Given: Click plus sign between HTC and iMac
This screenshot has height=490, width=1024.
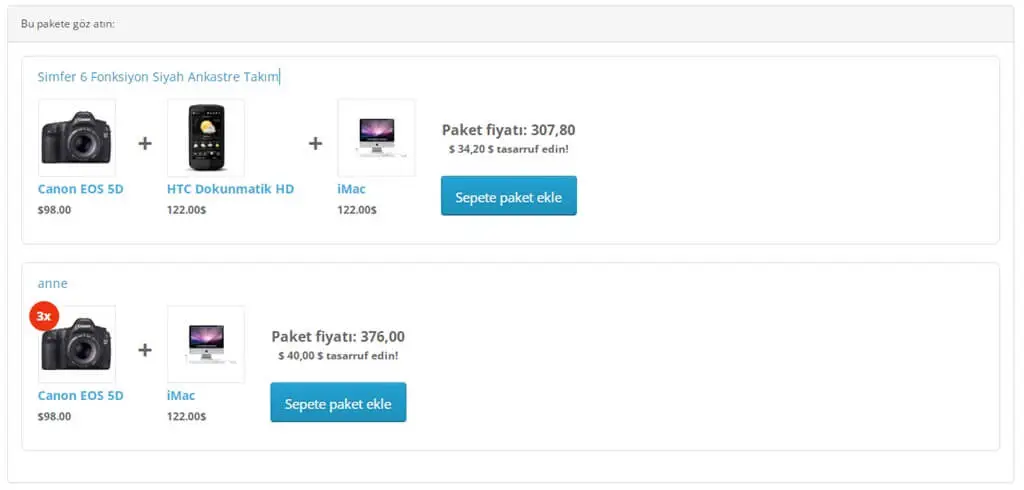Looking at the screenshot, I should click(x=315, y=143).
